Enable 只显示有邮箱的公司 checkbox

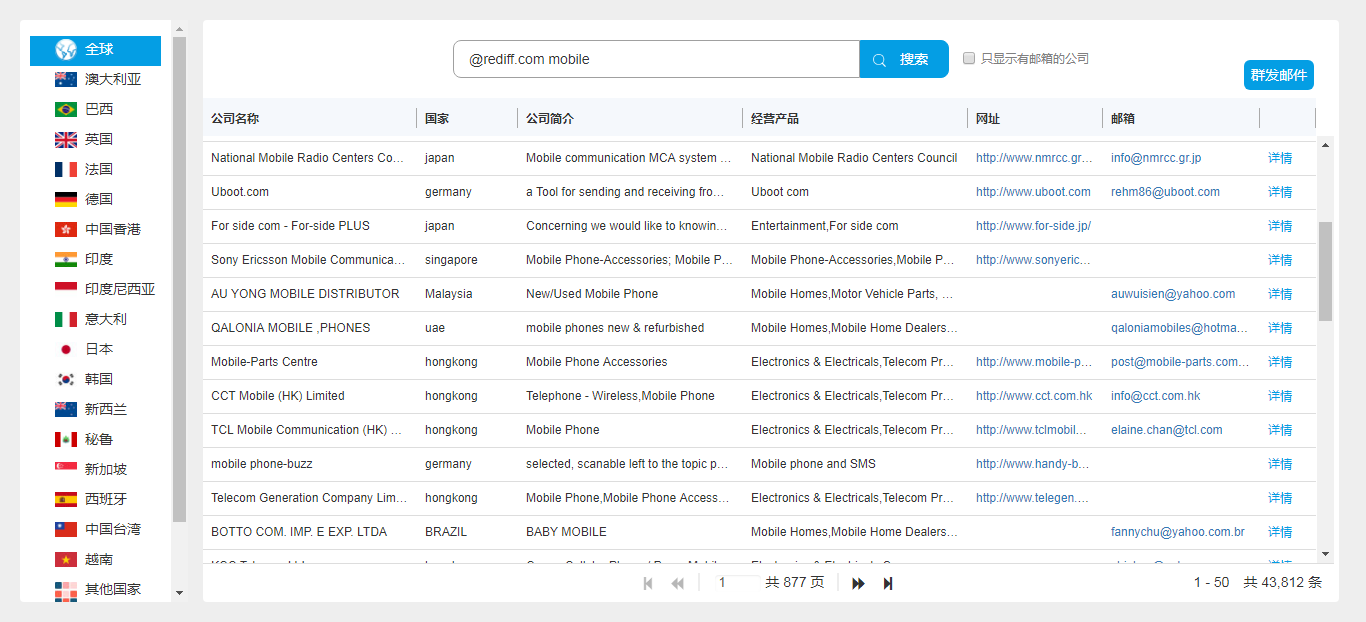[x=969, y=58]
